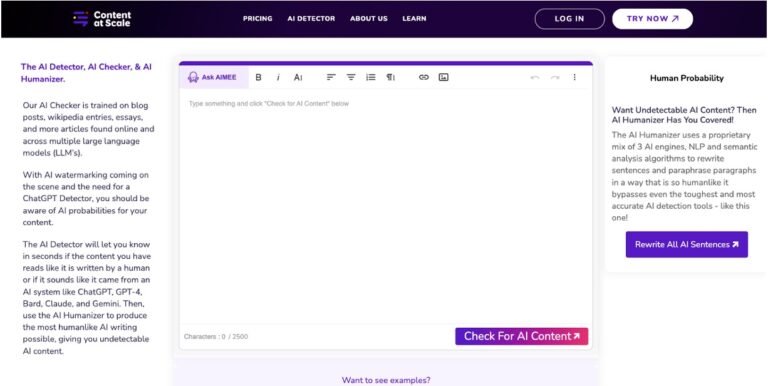Toggle bold formatting in the editor
Screen dimensions: 768x386
pyautogui.click(x=259, y=77)
